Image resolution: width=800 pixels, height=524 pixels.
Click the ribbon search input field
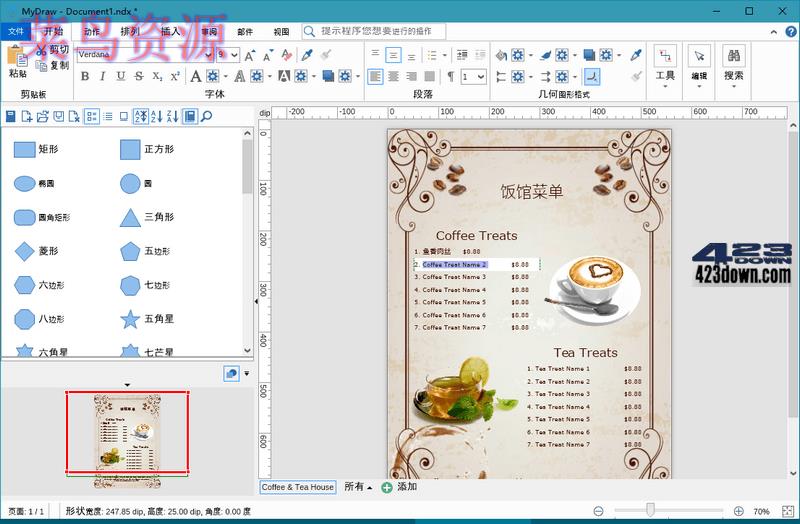click(x=374, y=32)
